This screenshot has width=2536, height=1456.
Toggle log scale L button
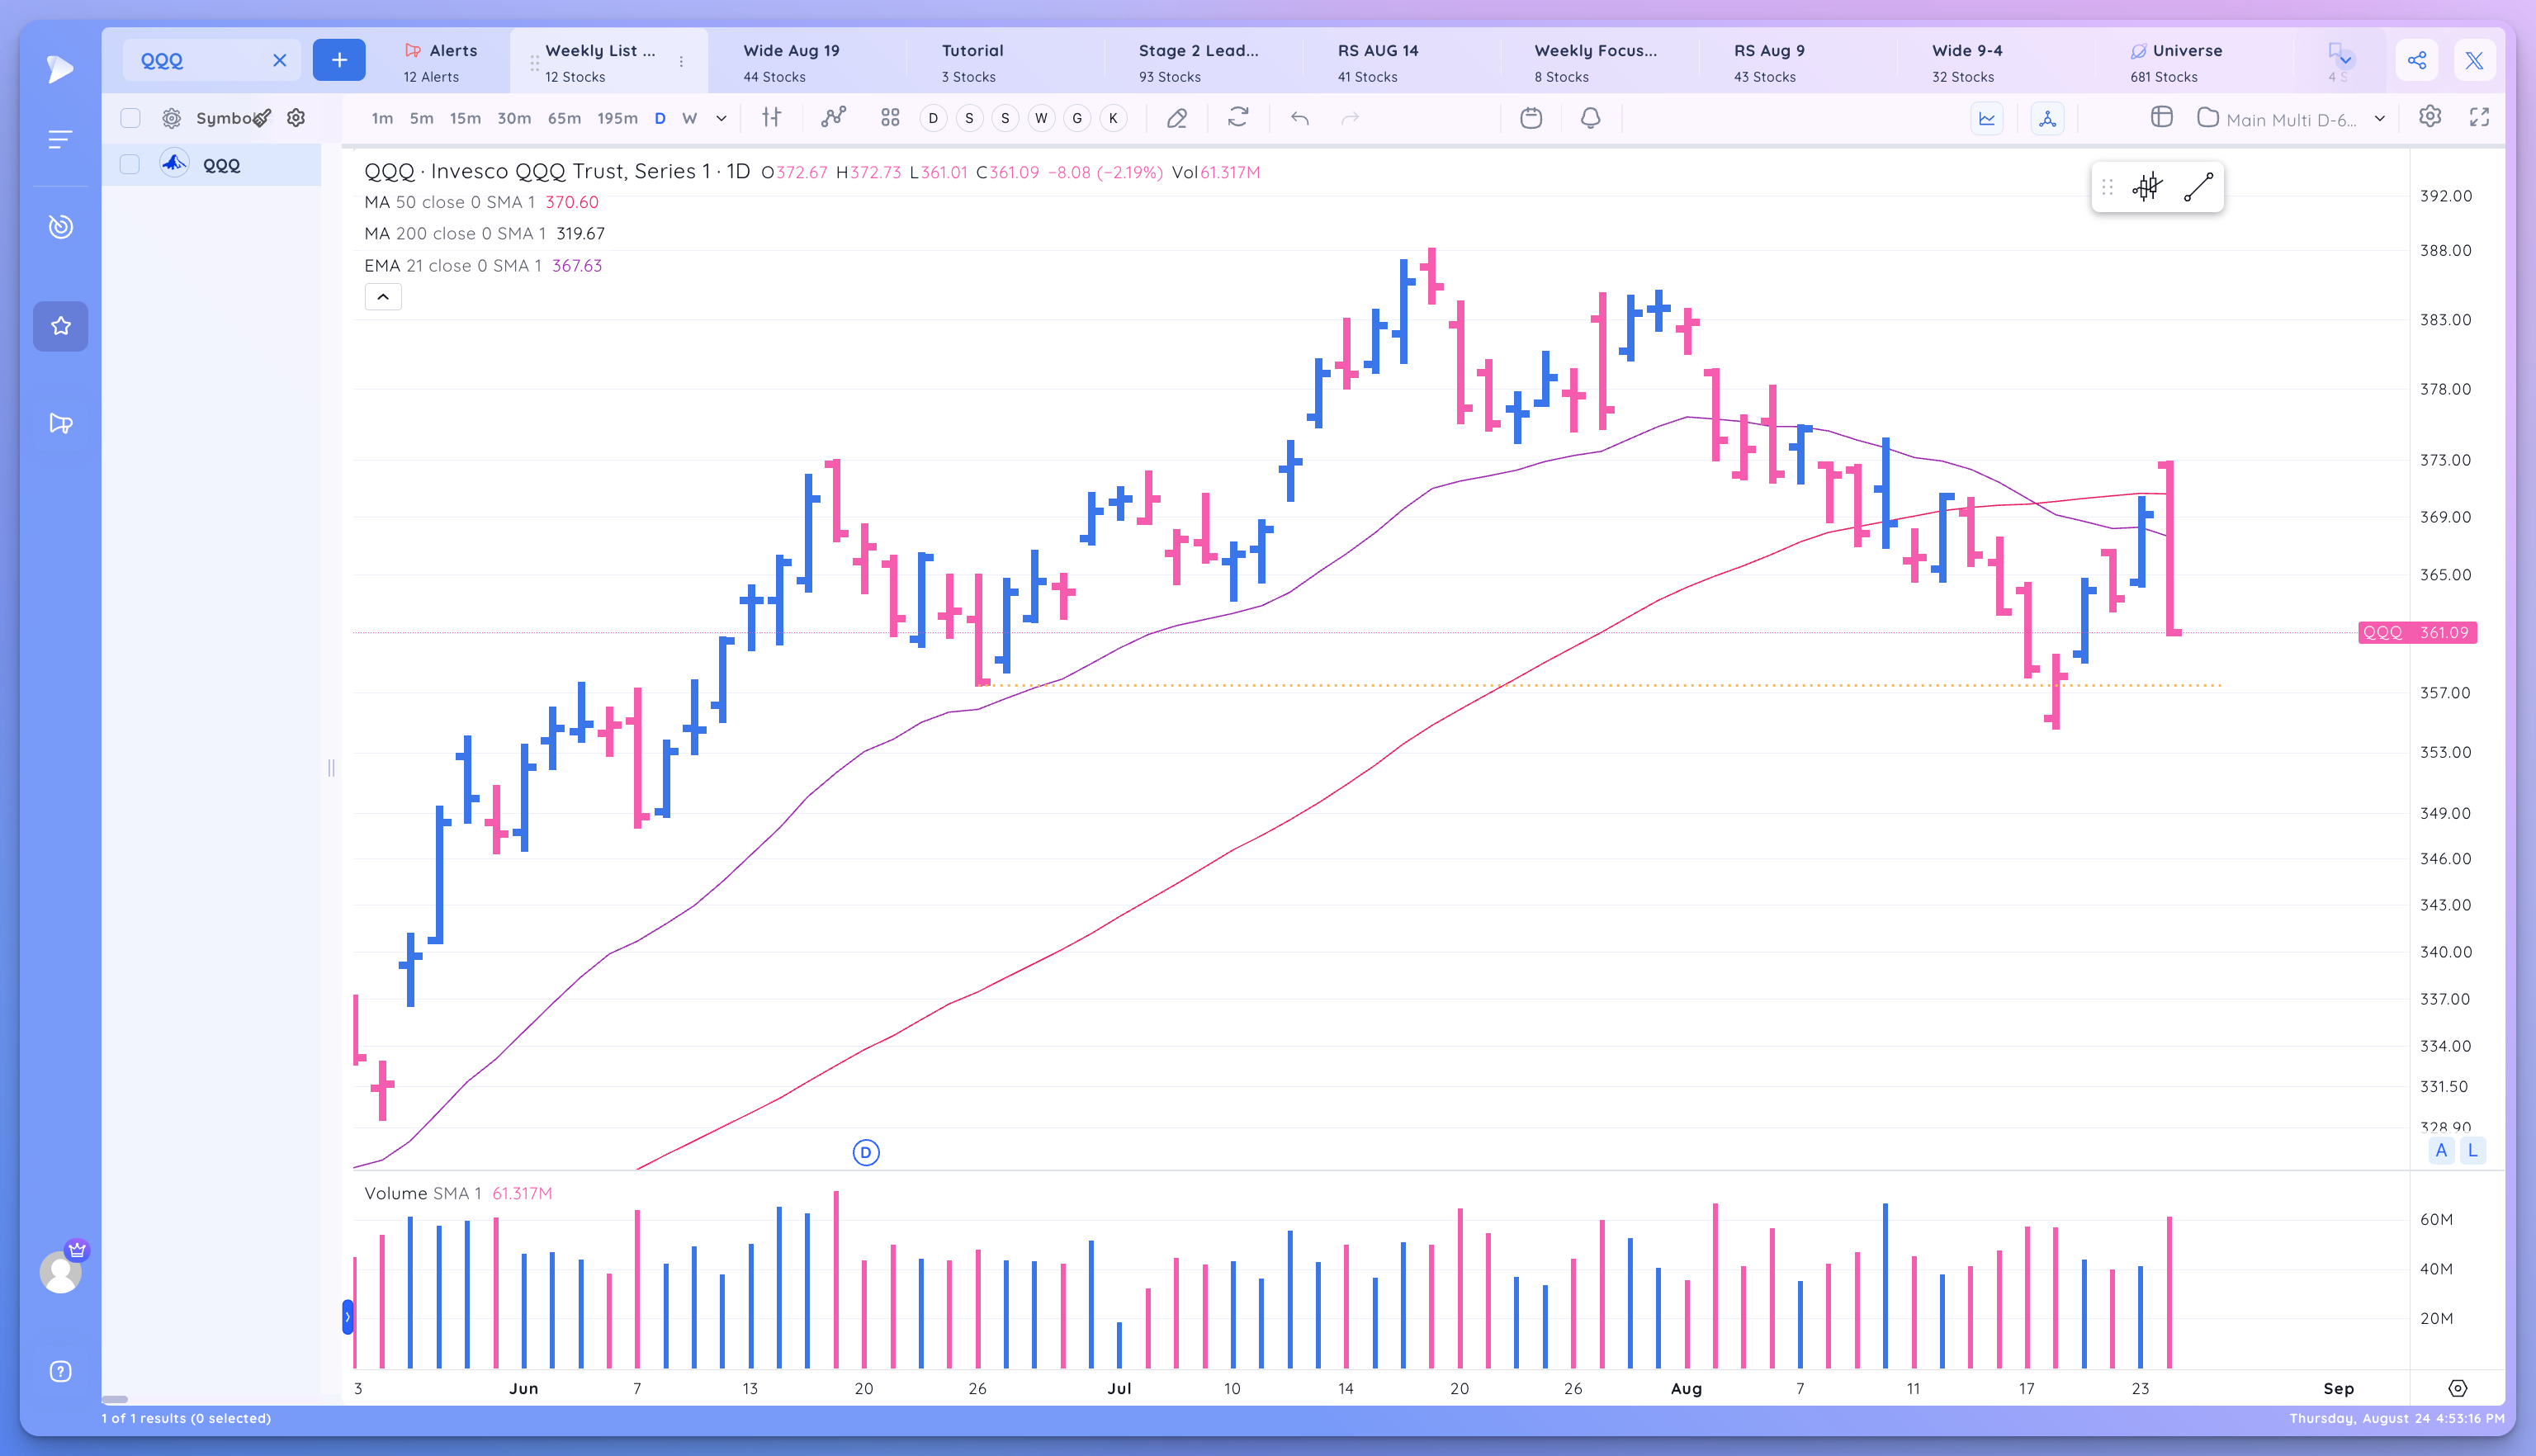click(x=2472, y=1150)
